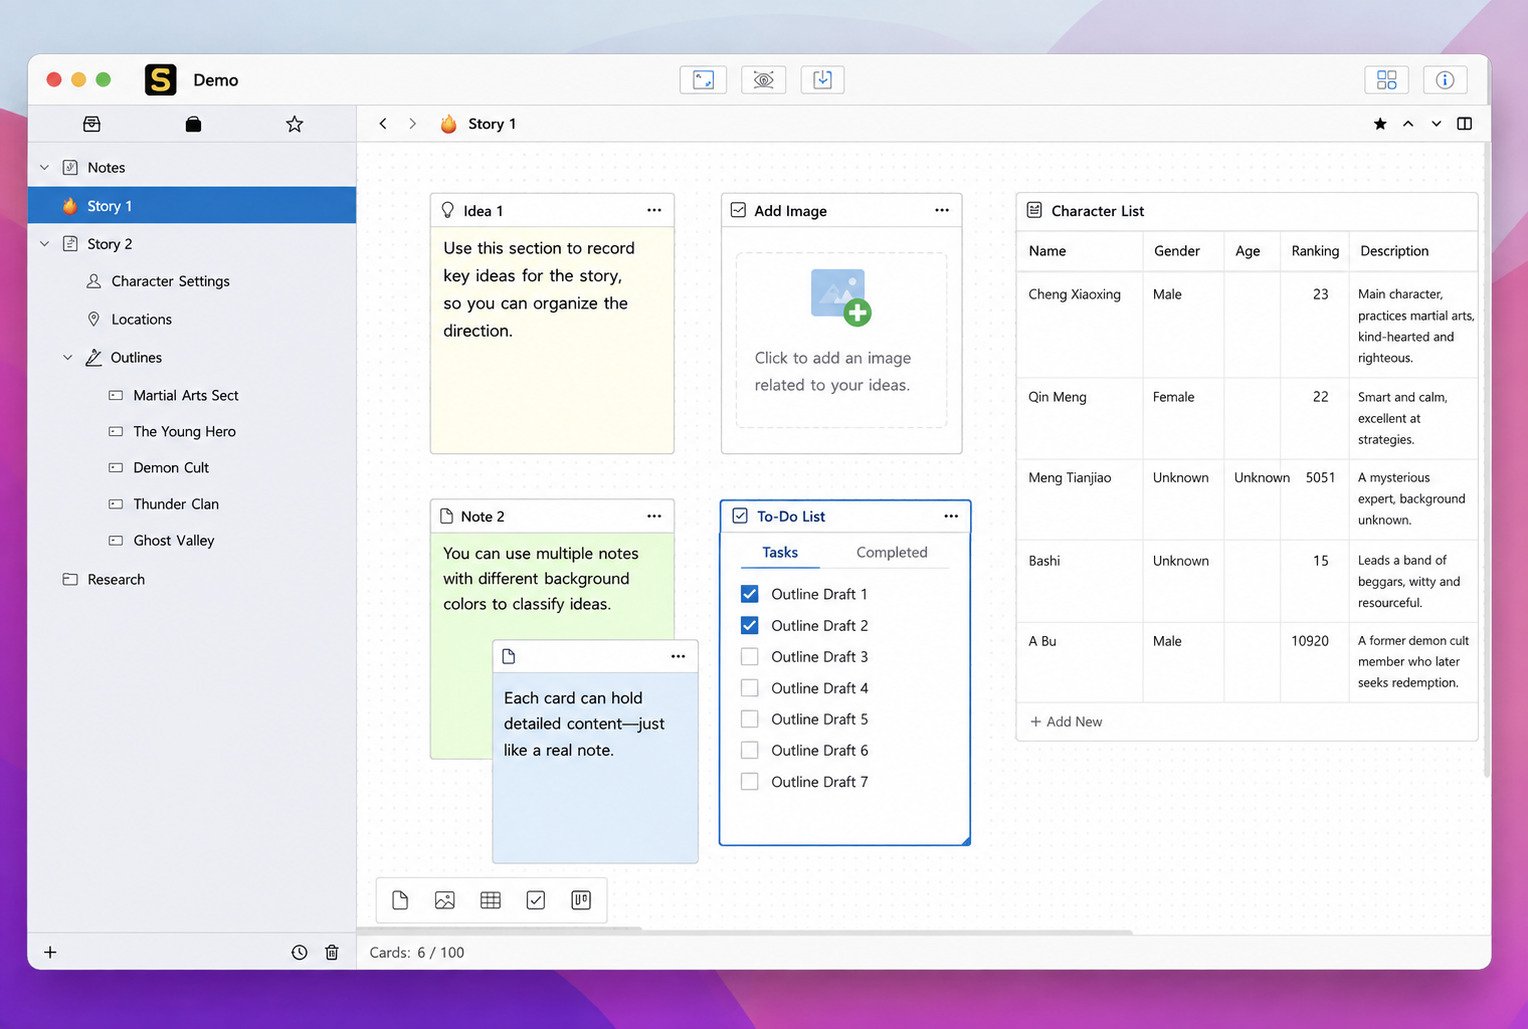Open the Note 2 card options menu
Image resolution: width=1528 pixels, height=1029 pixels.
[654, 516]
